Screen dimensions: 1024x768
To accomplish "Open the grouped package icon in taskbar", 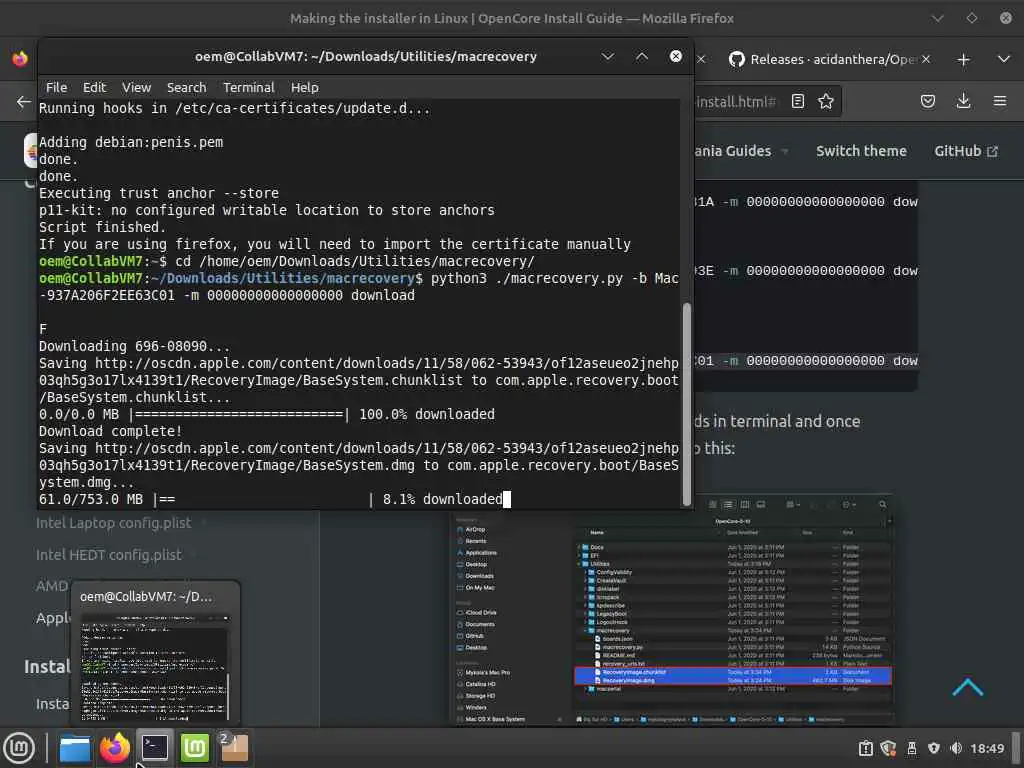I will [233, 748].
